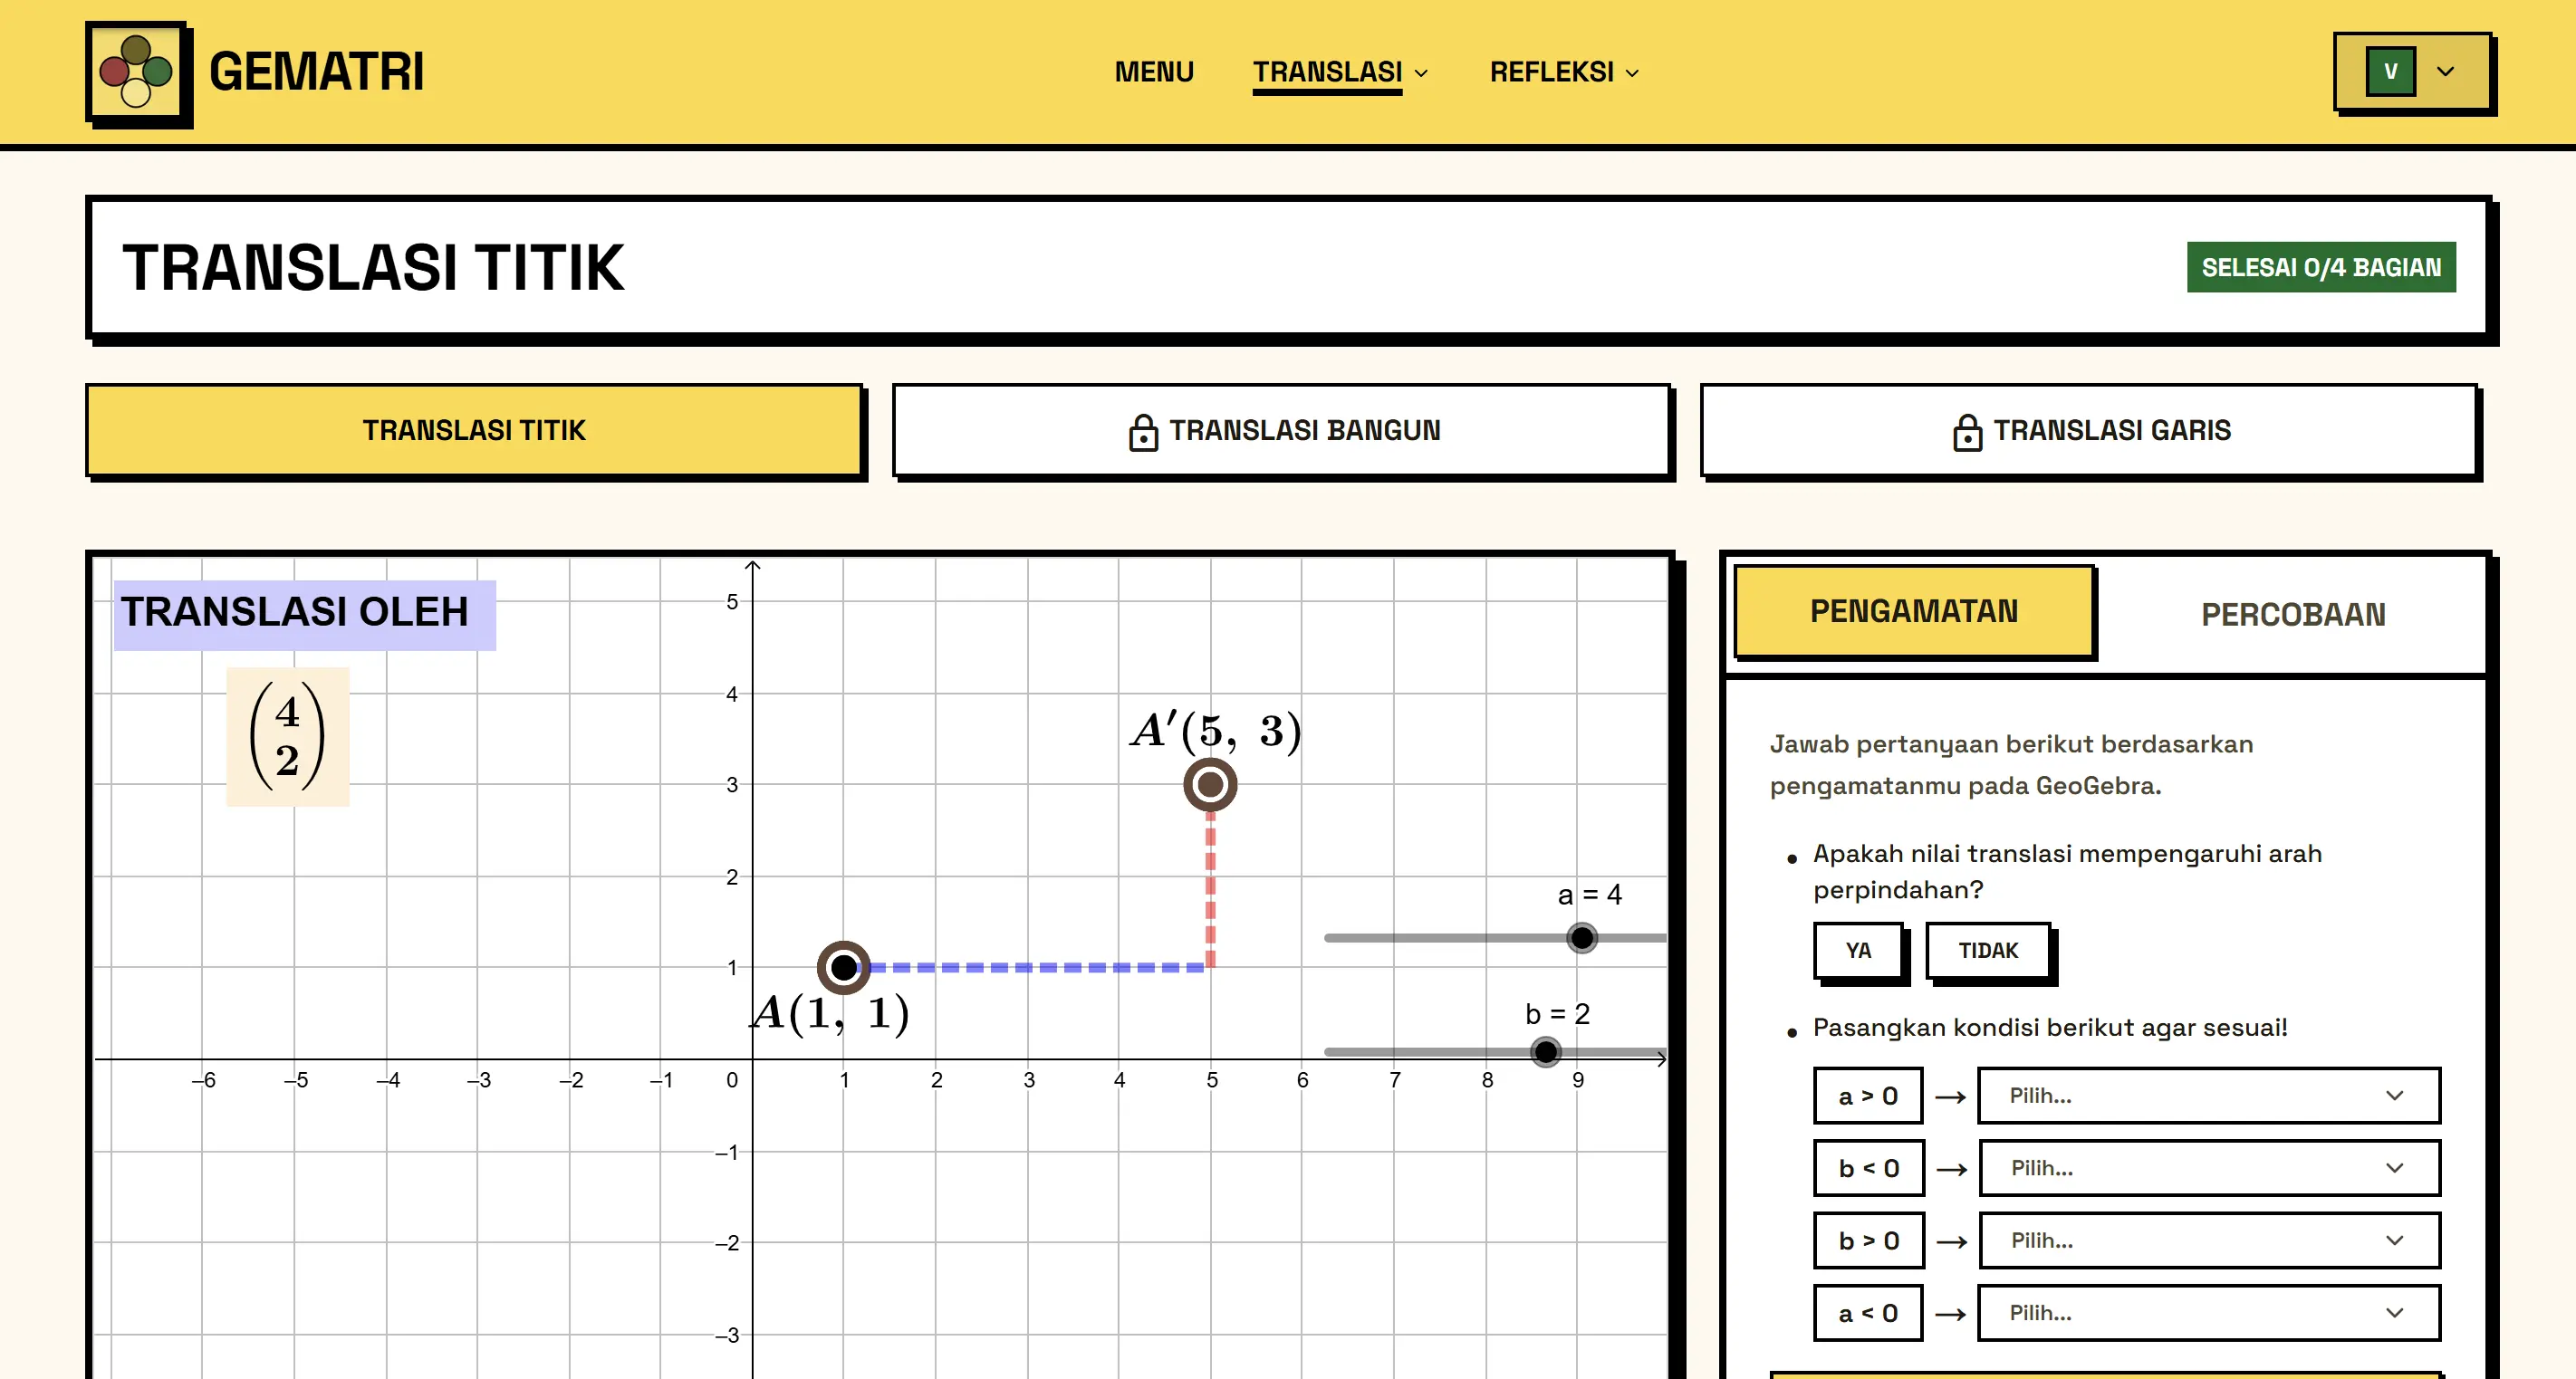Switch to the PERCOBAAN tab
Viewport: 2576px width, 1379px height.
pos(2293,615)
